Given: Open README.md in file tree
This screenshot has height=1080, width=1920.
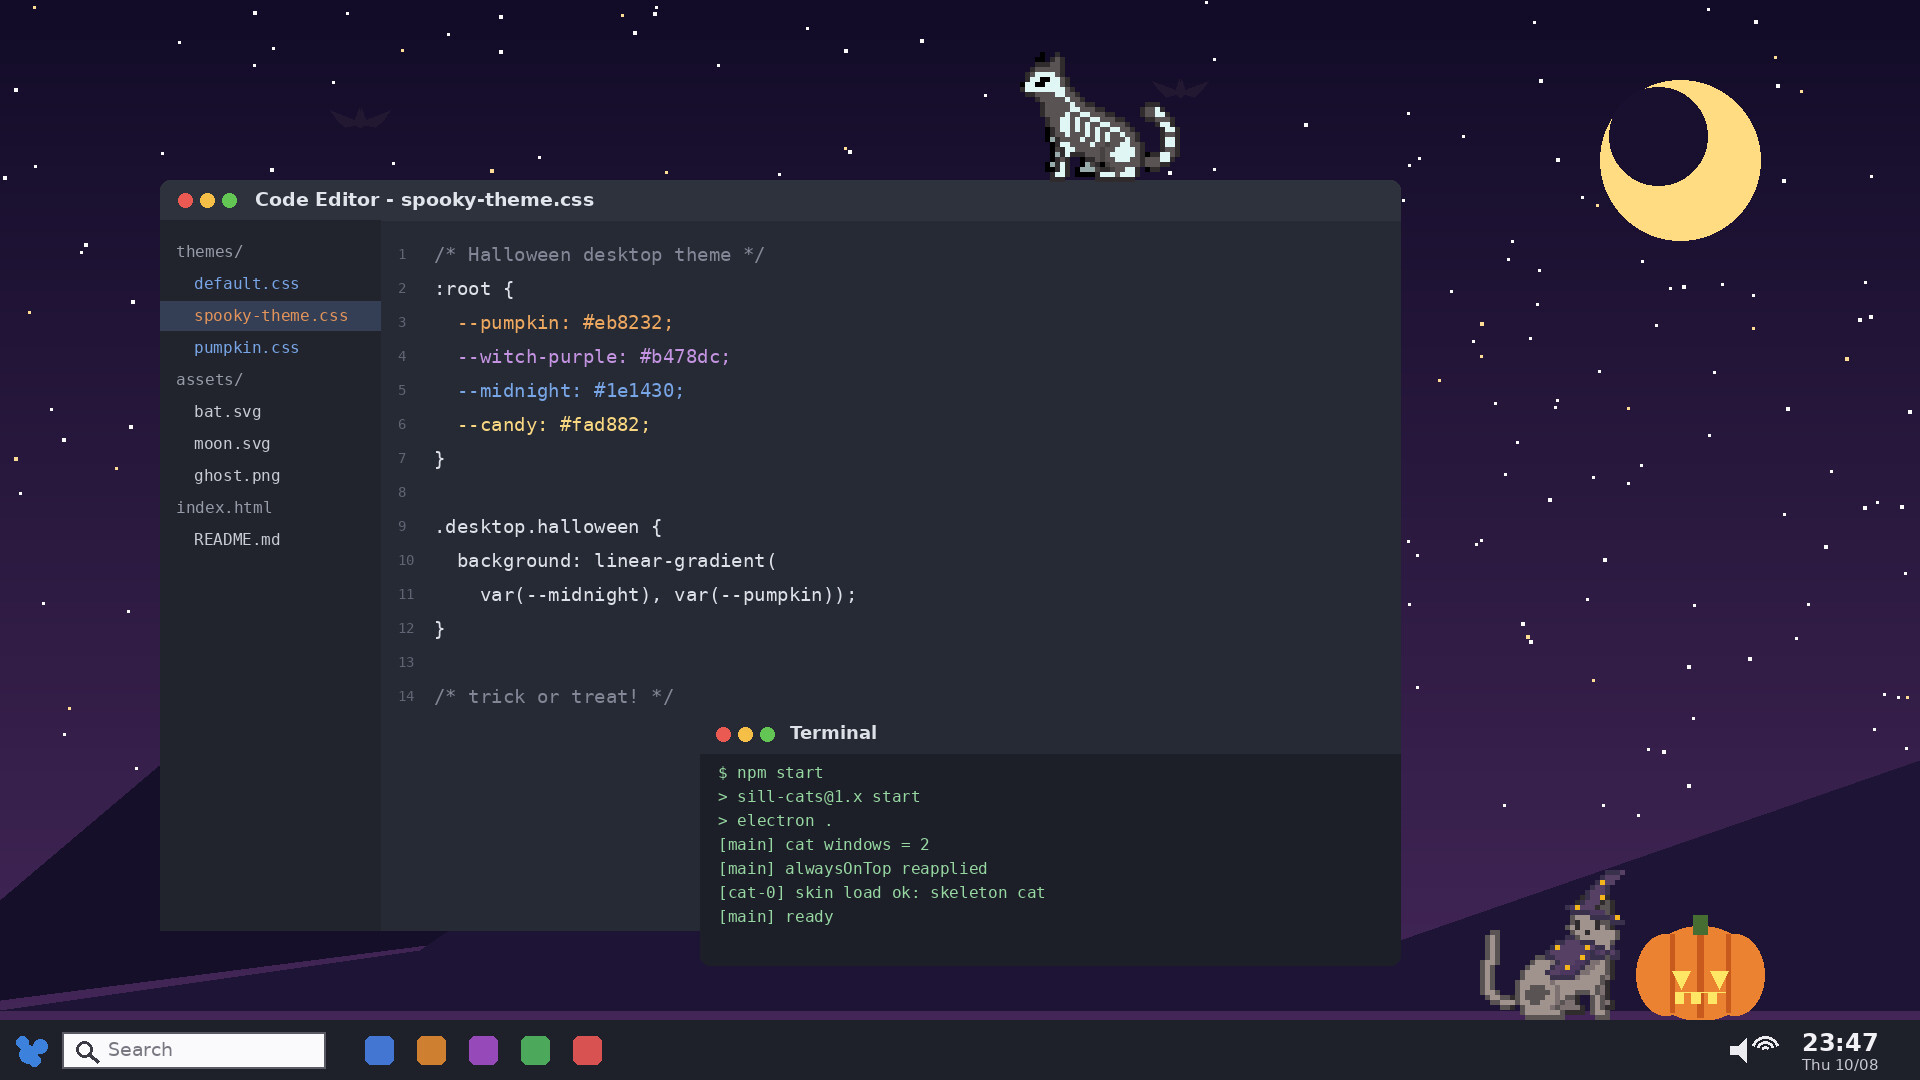Looking at the screenshot, I should (x=237, y=540).
